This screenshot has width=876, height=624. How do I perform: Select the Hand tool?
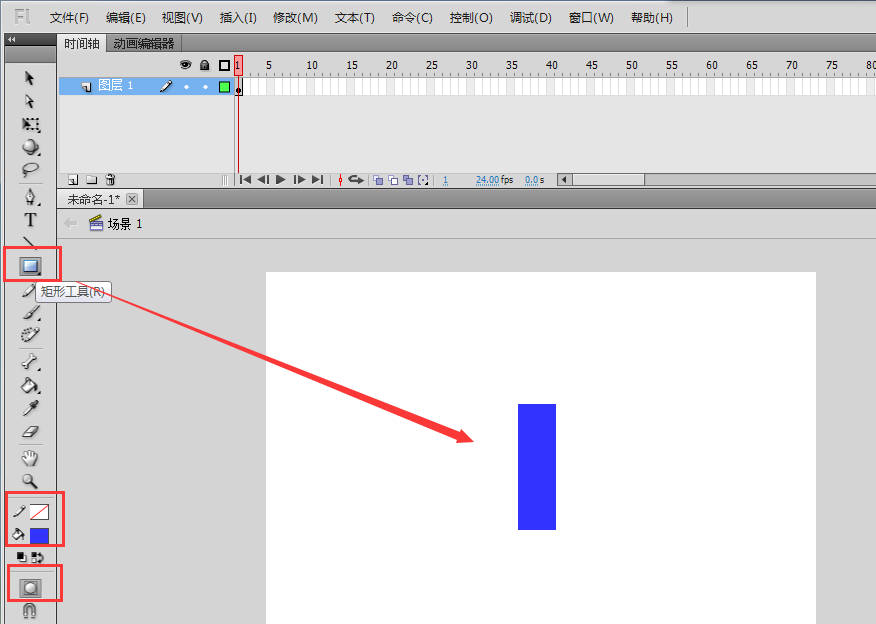[x=30, y=458]
